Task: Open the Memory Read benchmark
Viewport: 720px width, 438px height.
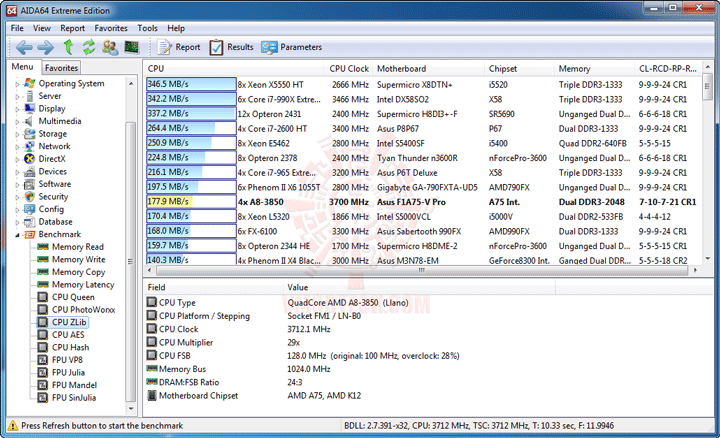Action: [78, 247]
